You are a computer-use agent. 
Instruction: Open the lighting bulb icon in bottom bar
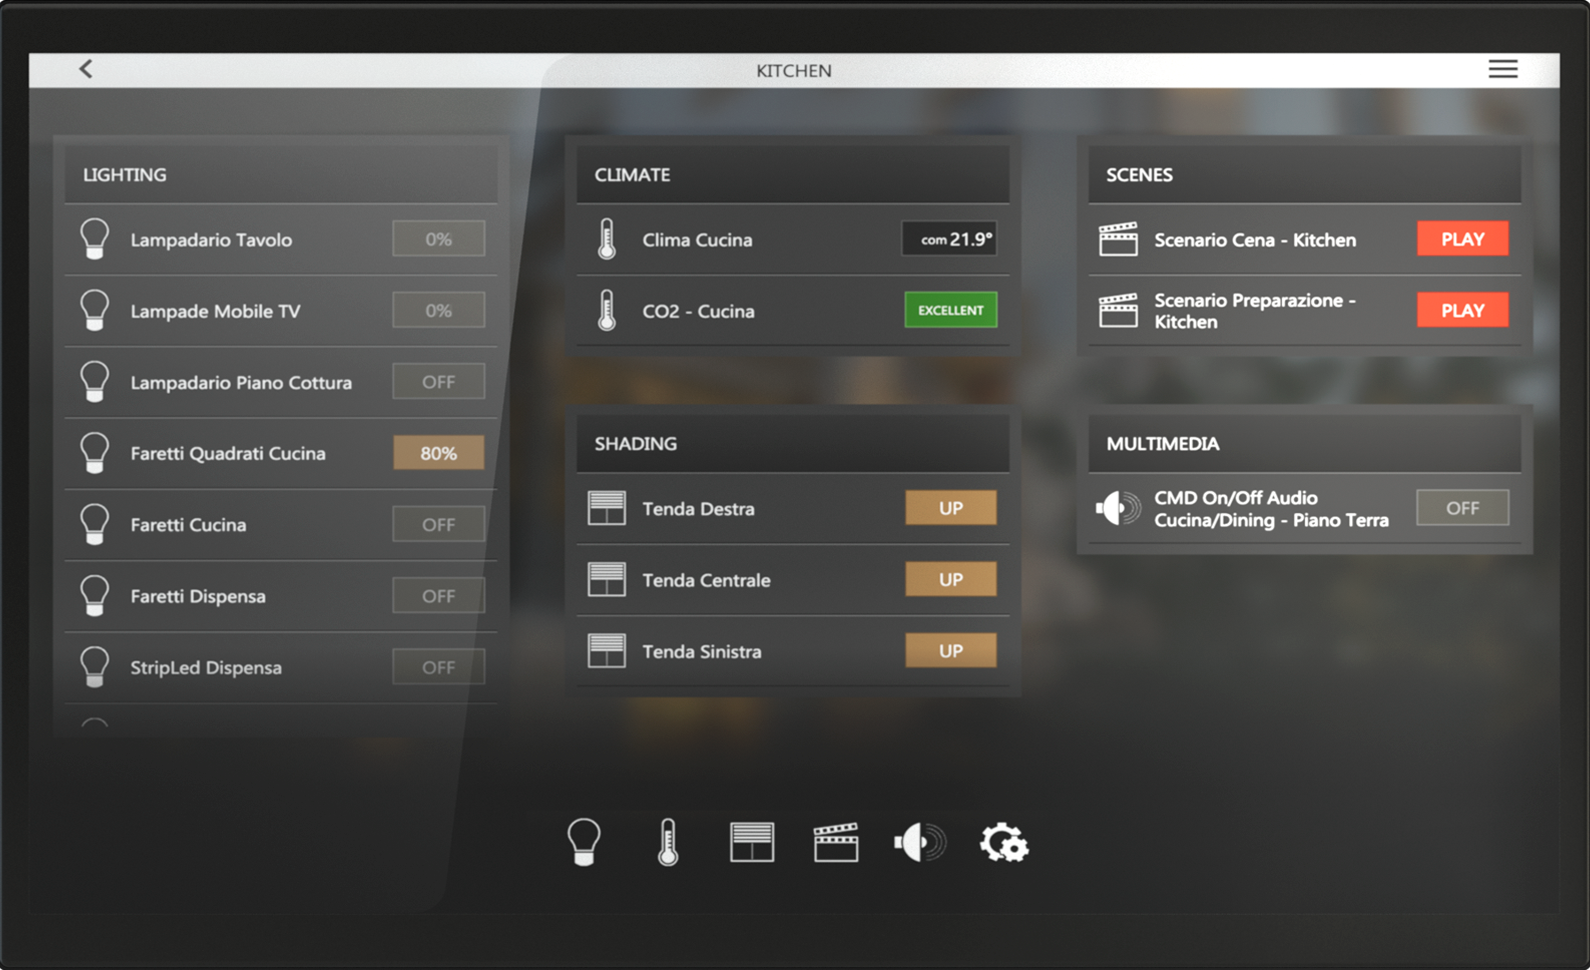click(x=584, y=842)
